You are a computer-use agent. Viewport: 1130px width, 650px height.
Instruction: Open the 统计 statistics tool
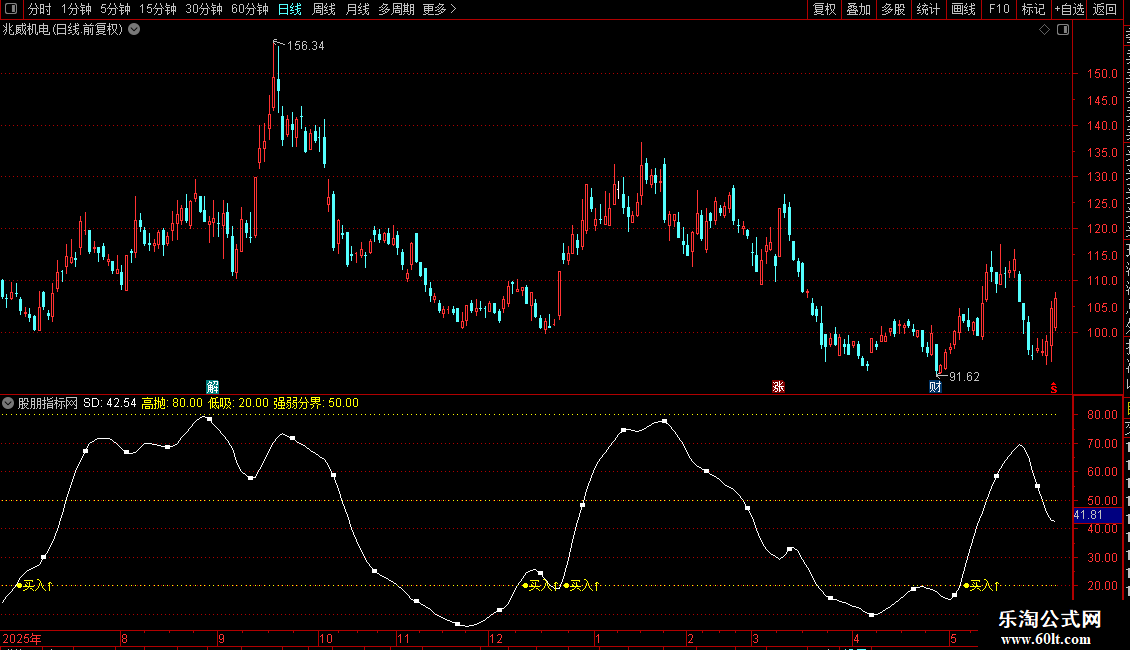(927, 9)
